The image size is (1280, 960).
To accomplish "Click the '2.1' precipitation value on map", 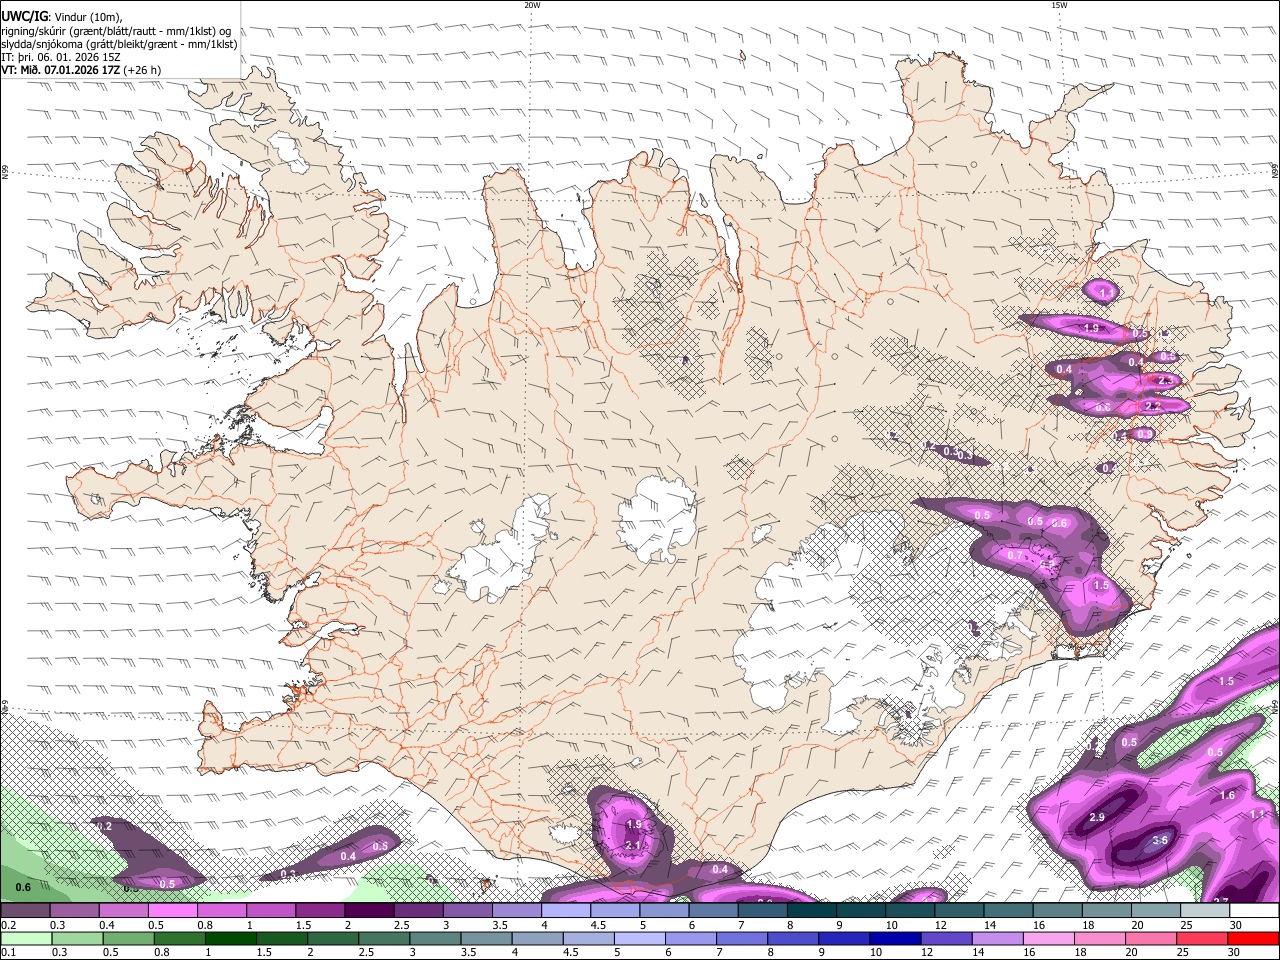I will point(633,846).
